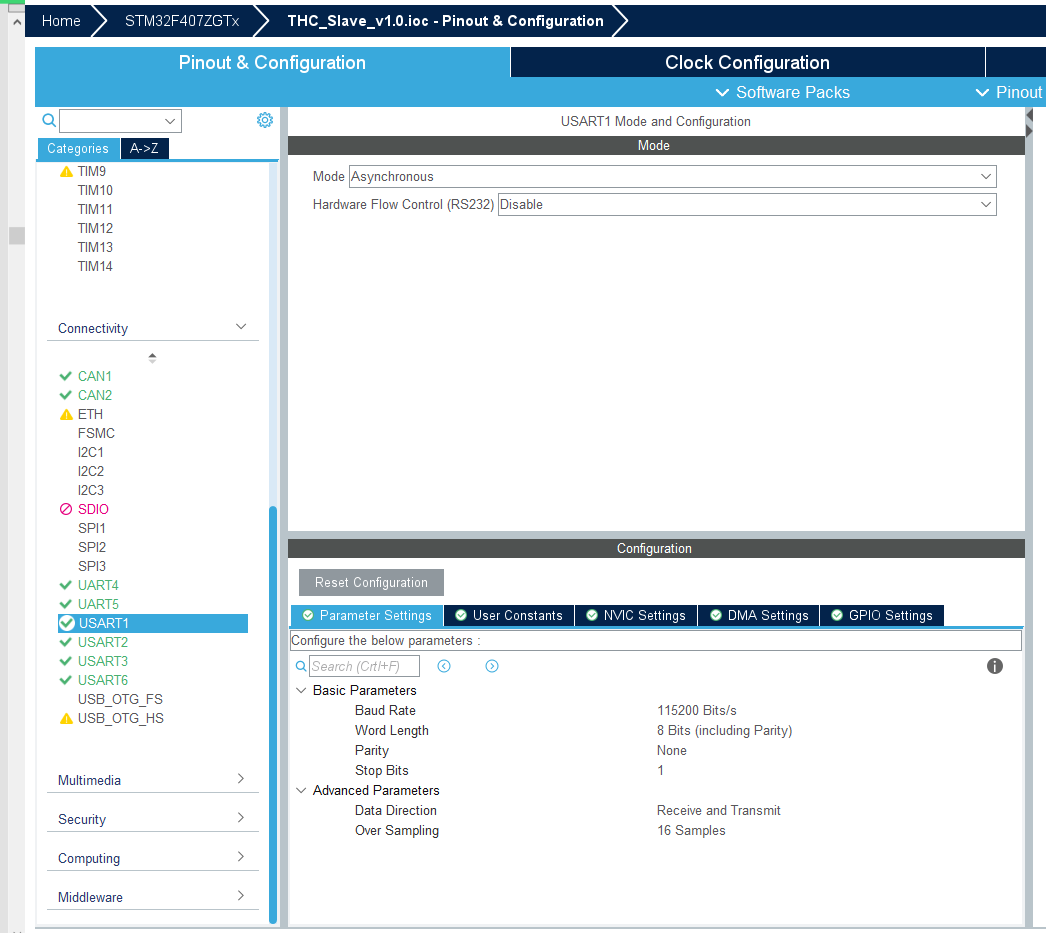Click the green check beside CAN1
1046x933 pixels.
point(65,376)
